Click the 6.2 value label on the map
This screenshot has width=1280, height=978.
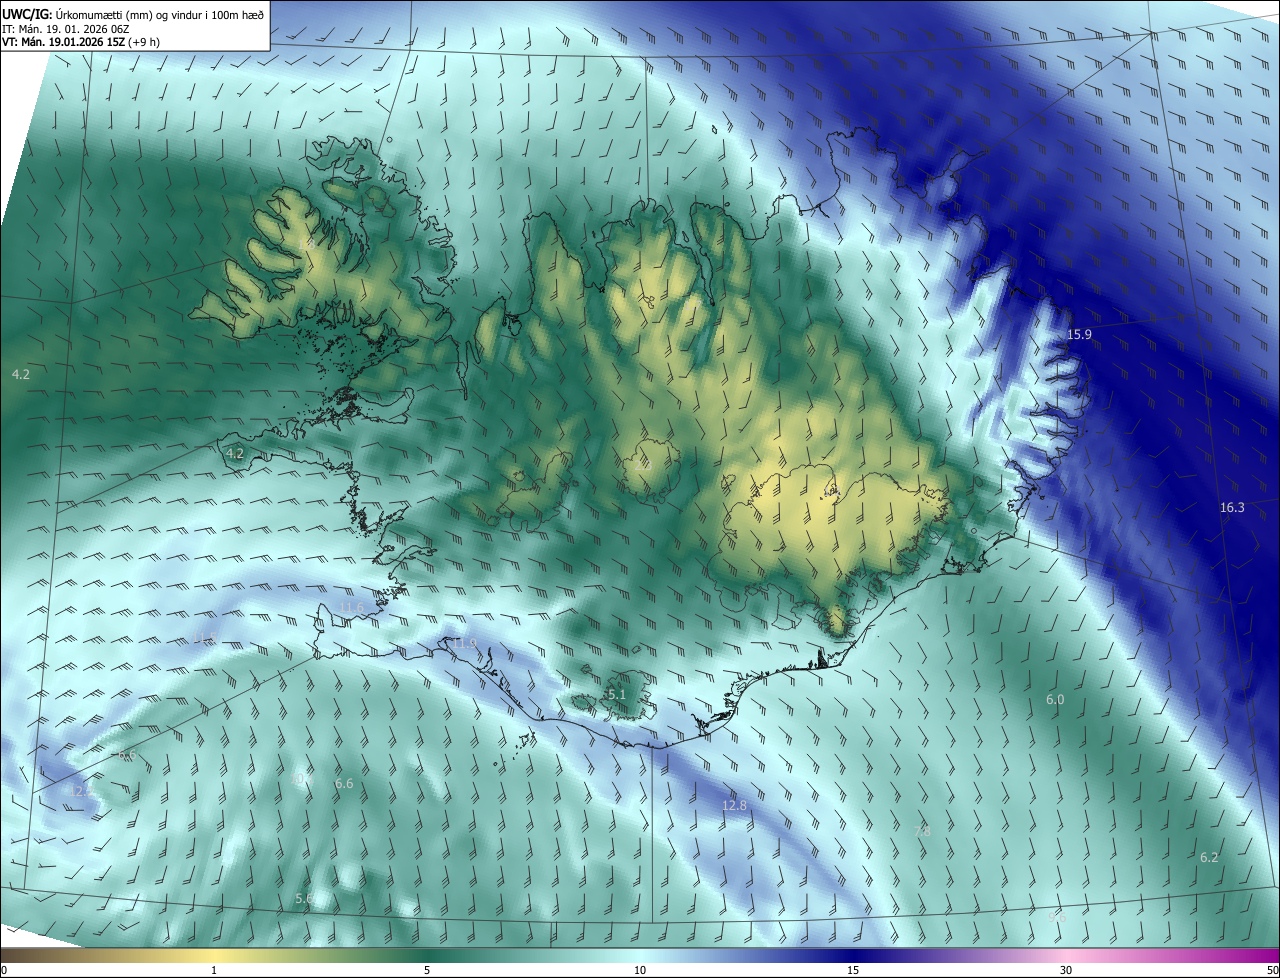click(1209, 857)
